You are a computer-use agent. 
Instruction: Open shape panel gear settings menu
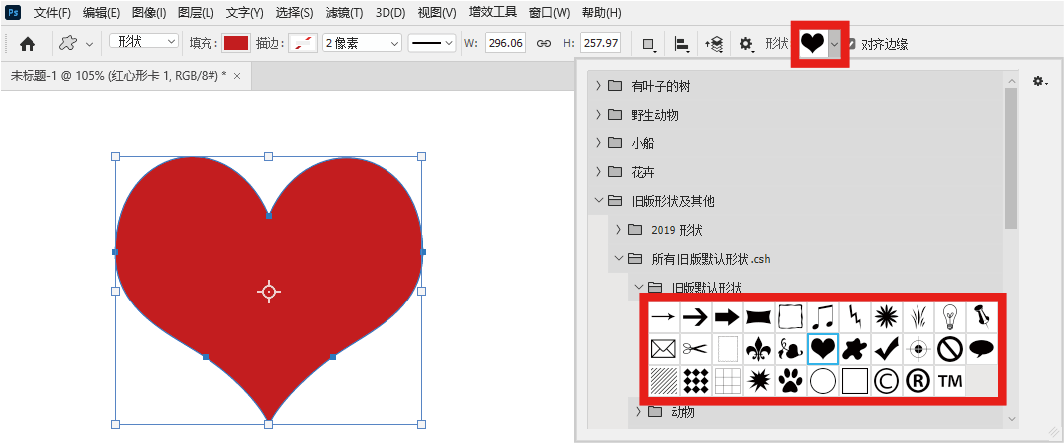point(1039,81)
